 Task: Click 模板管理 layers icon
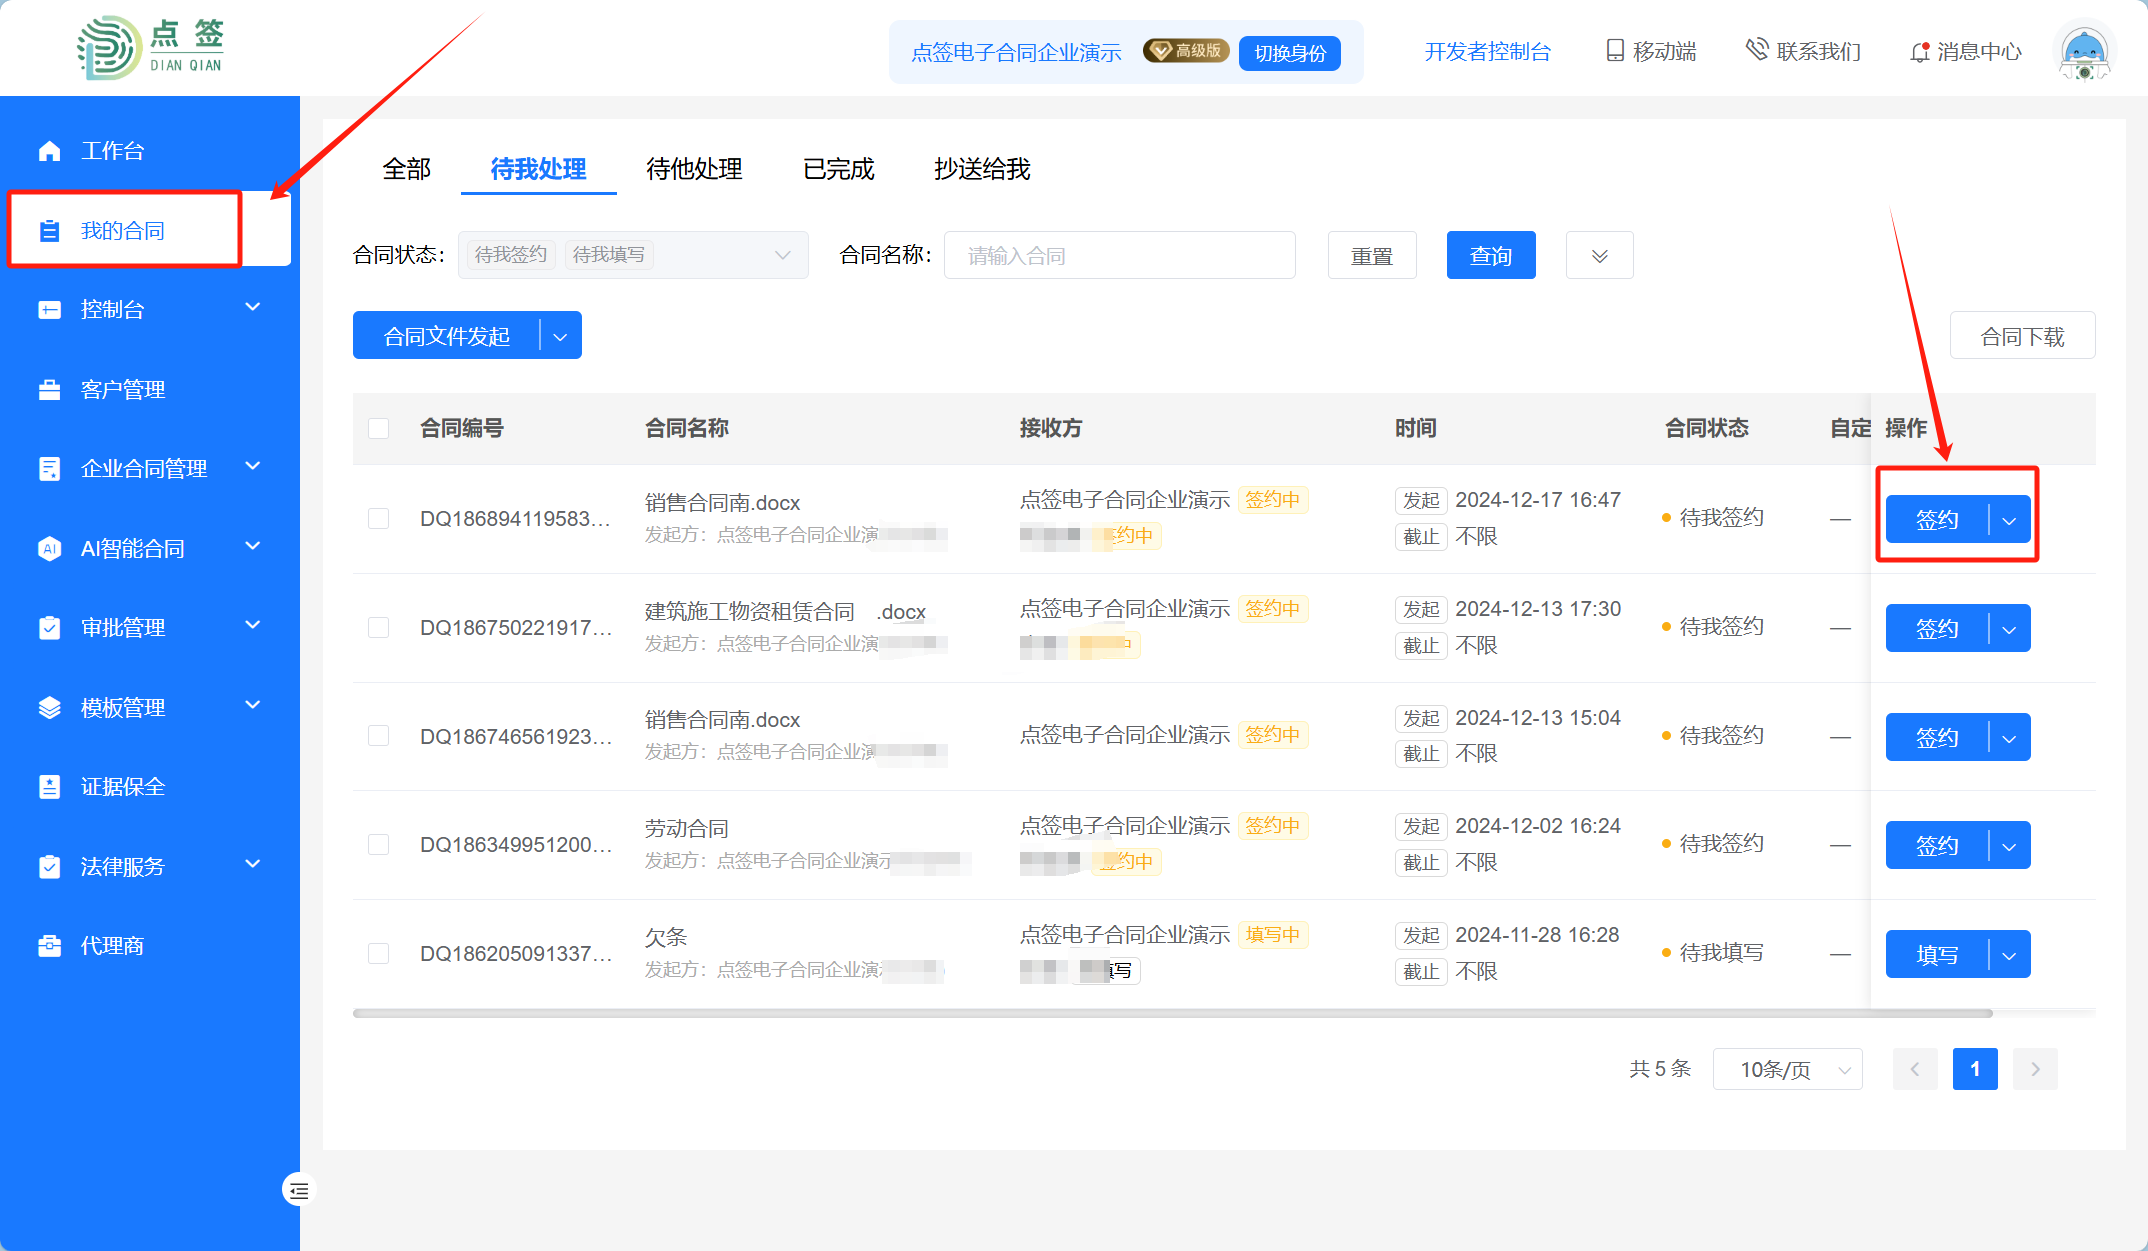coord(49,708)
